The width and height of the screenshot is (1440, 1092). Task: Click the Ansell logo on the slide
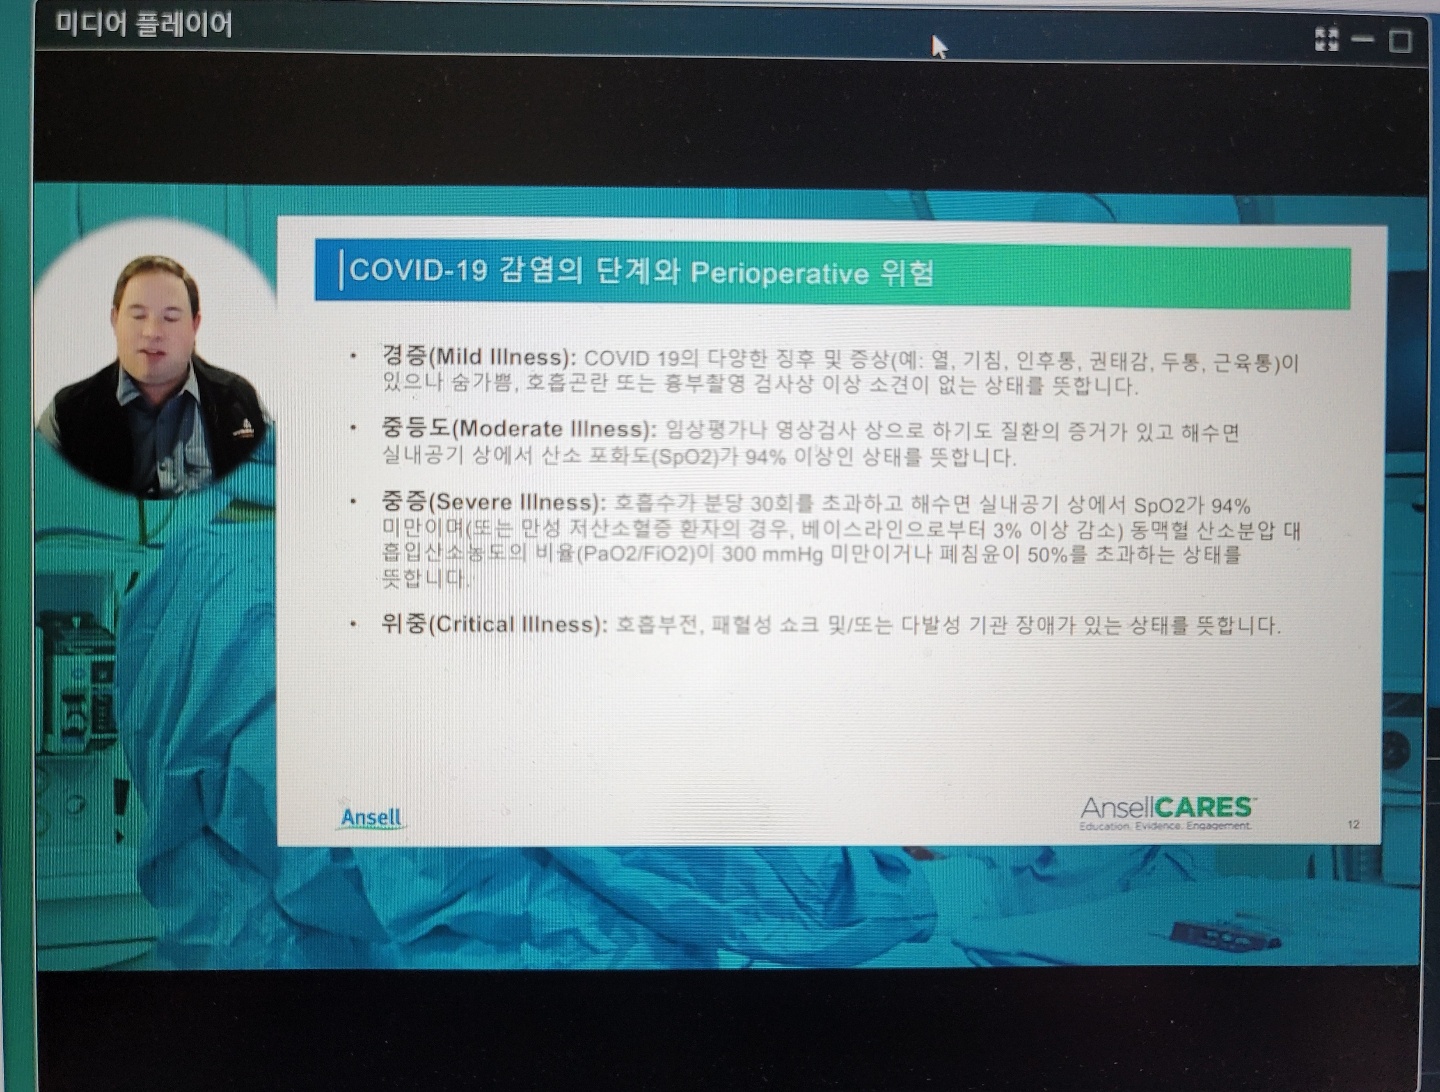tap(371, 818)
